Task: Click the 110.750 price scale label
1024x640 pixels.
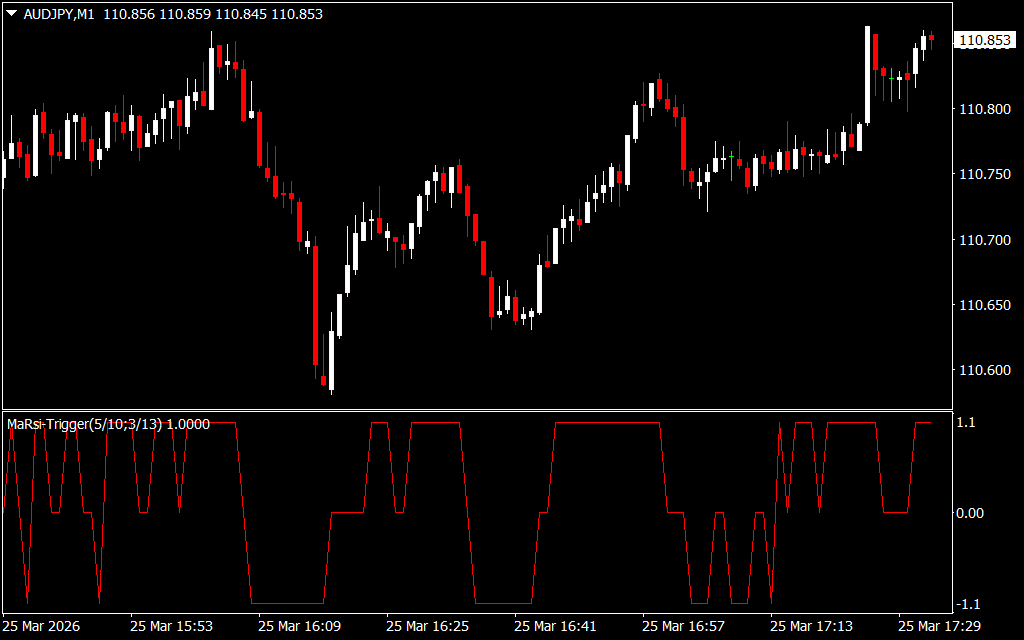Action: pos(984,175)
